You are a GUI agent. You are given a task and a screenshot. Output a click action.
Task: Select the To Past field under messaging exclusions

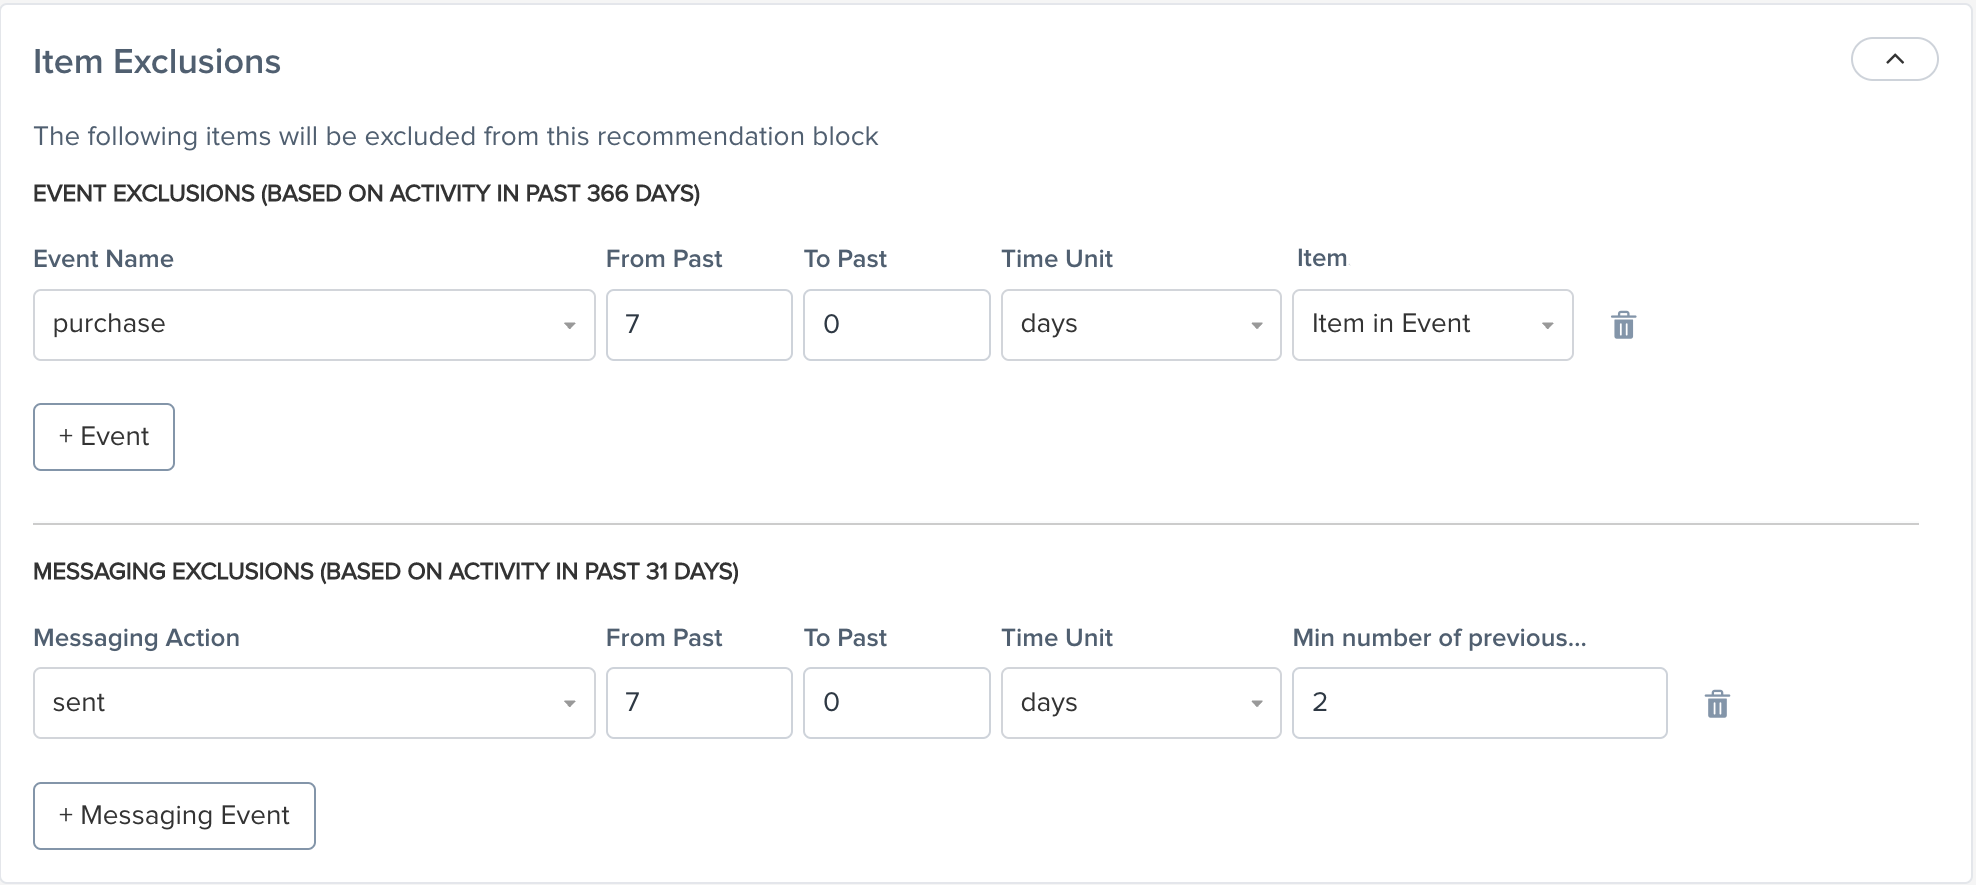(x=895, y=703)
